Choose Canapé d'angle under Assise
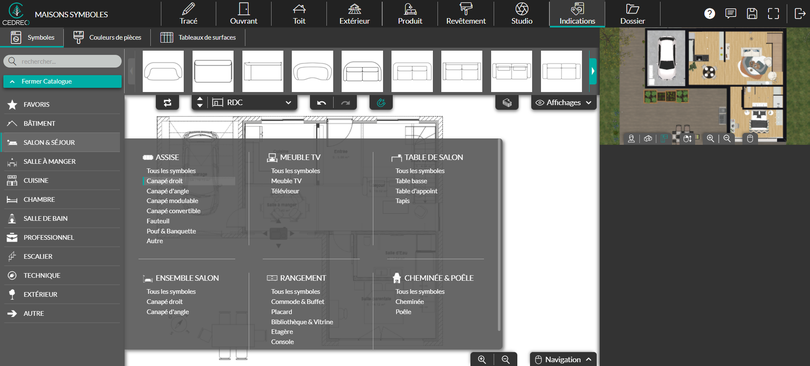810x366 pixels. [x=168, y=191]
